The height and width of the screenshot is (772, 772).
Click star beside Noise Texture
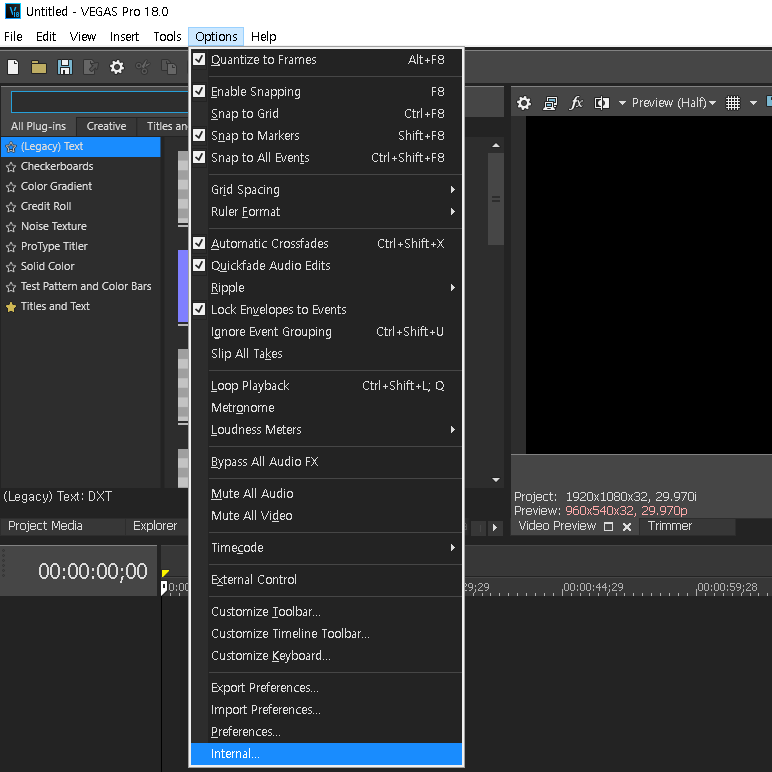[x=11, y=227]
